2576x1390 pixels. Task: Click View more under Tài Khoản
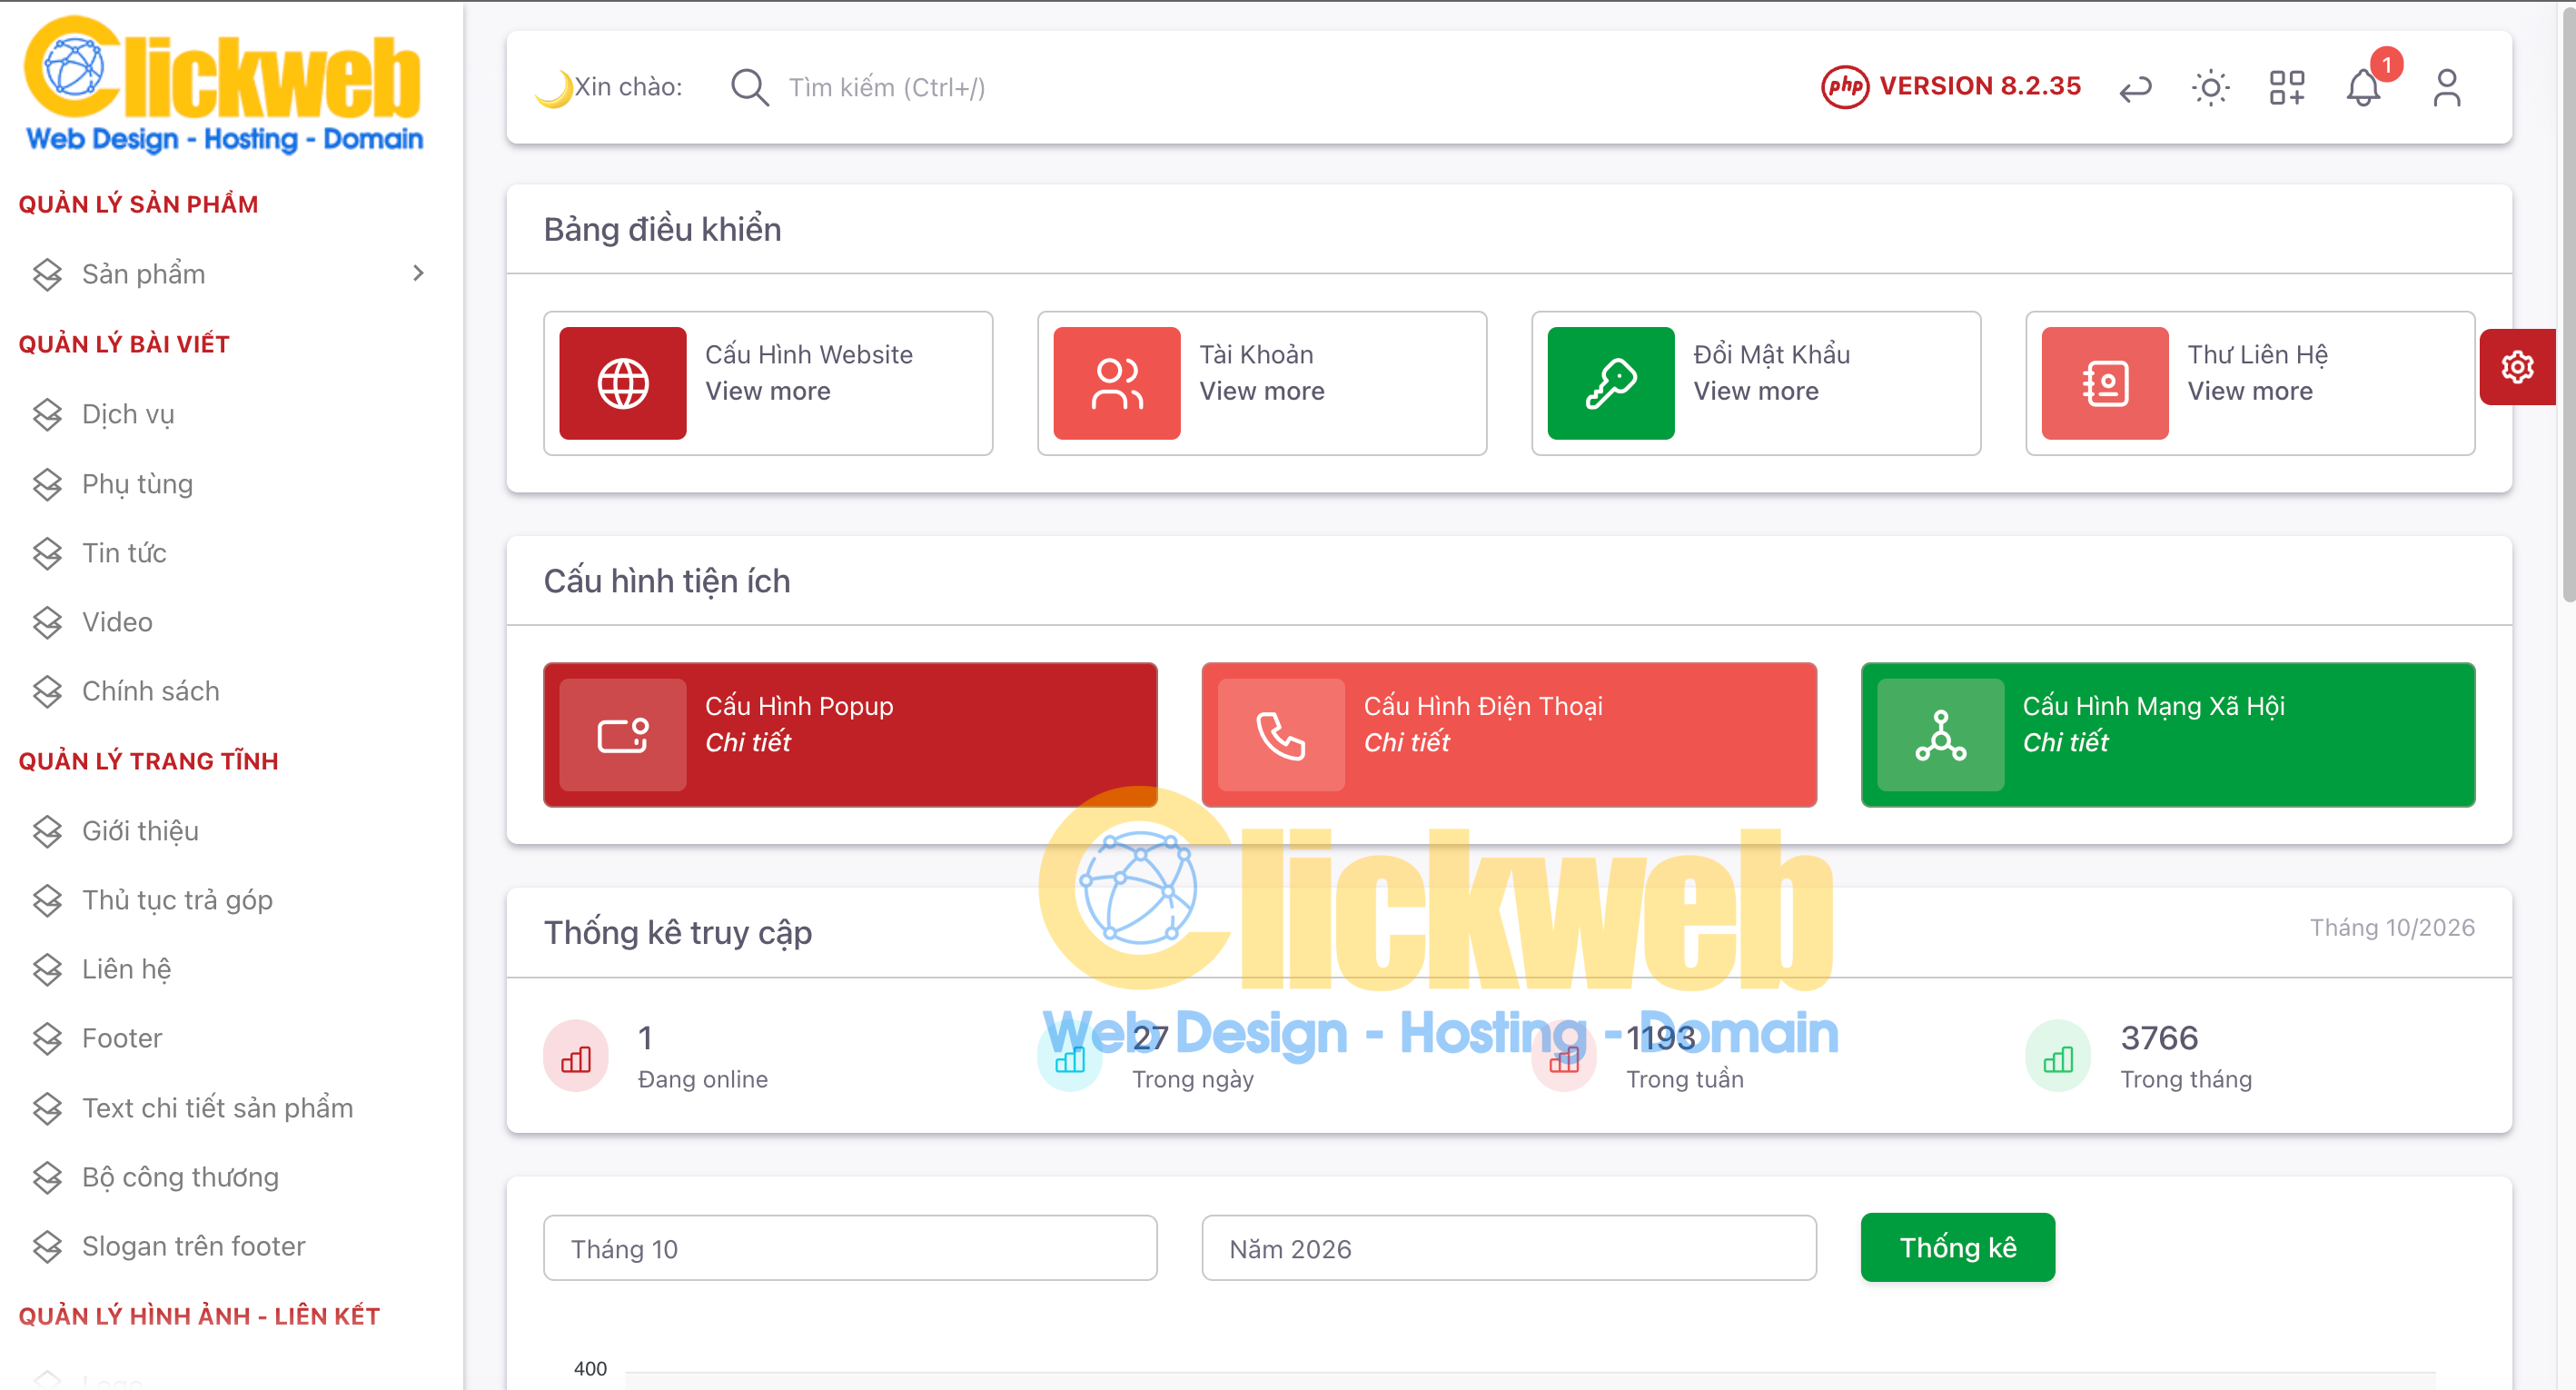(1262, 391)
